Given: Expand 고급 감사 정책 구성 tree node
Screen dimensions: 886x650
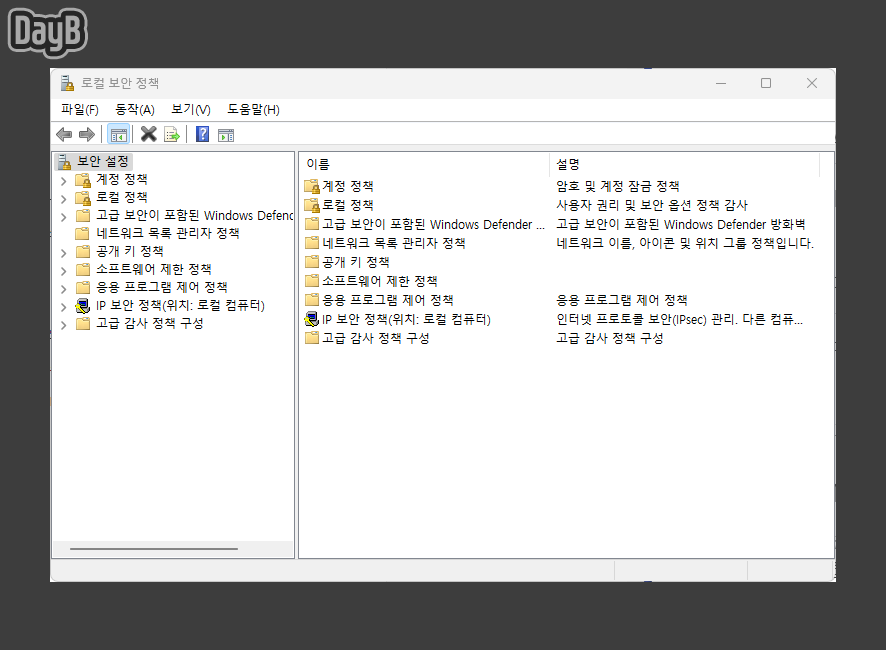Looking at the screenshot, I should 63,325.
